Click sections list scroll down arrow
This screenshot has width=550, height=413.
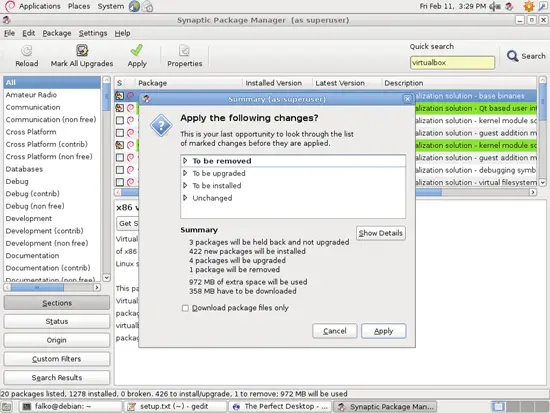coord(107,278)
